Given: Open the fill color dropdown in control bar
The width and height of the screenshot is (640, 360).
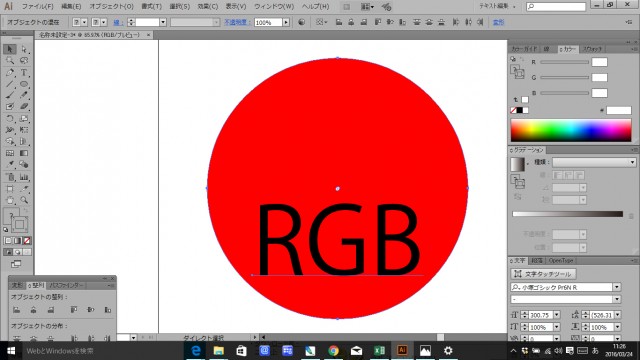Looking at the screenshot, I should coord(84,22).
